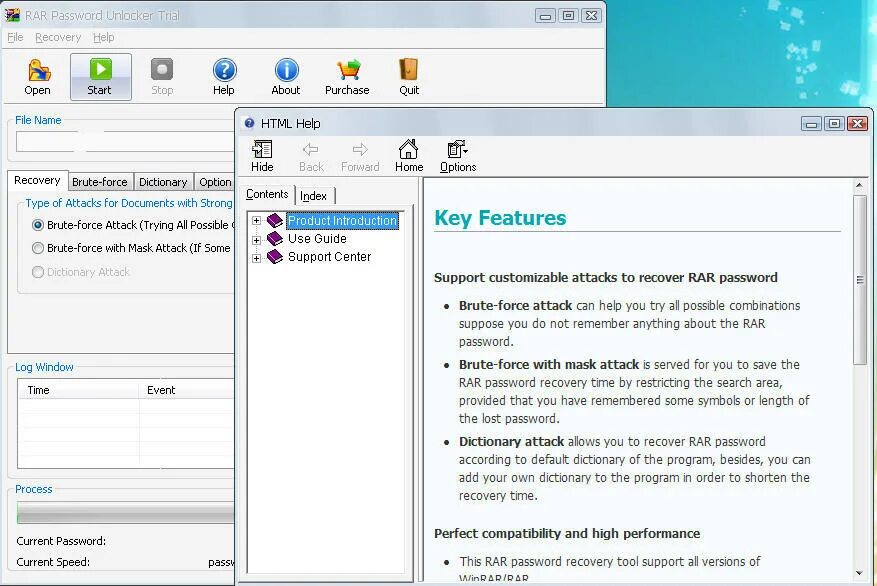Click the help scrollbar down arrow
This screenshot has height=586, width=877.
click(x=860, y=573)
